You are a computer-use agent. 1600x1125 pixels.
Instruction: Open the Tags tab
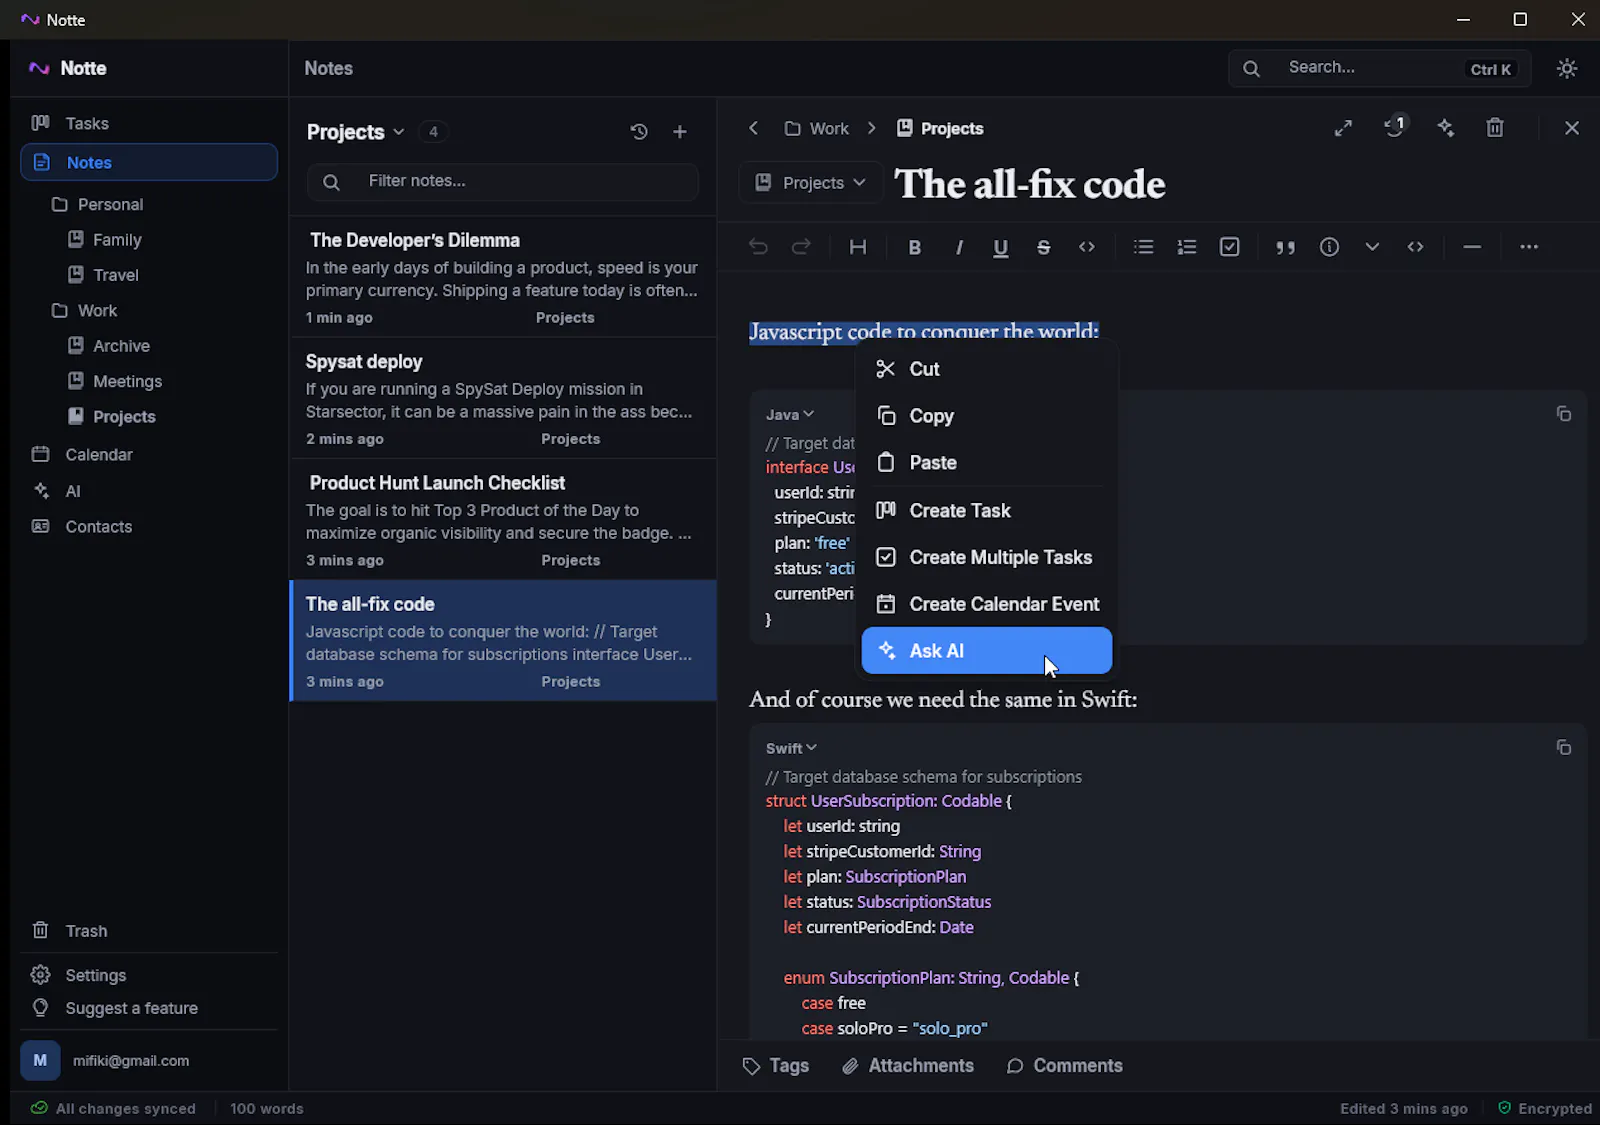coord(776,1066)
